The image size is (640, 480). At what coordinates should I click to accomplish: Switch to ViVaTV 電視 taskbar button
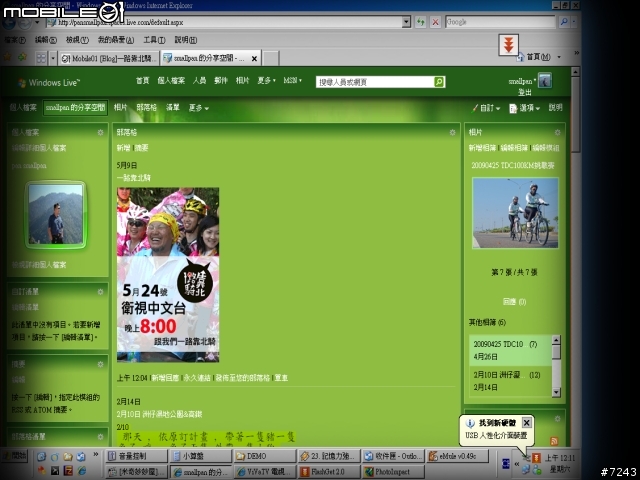click(x=265, y=472)
